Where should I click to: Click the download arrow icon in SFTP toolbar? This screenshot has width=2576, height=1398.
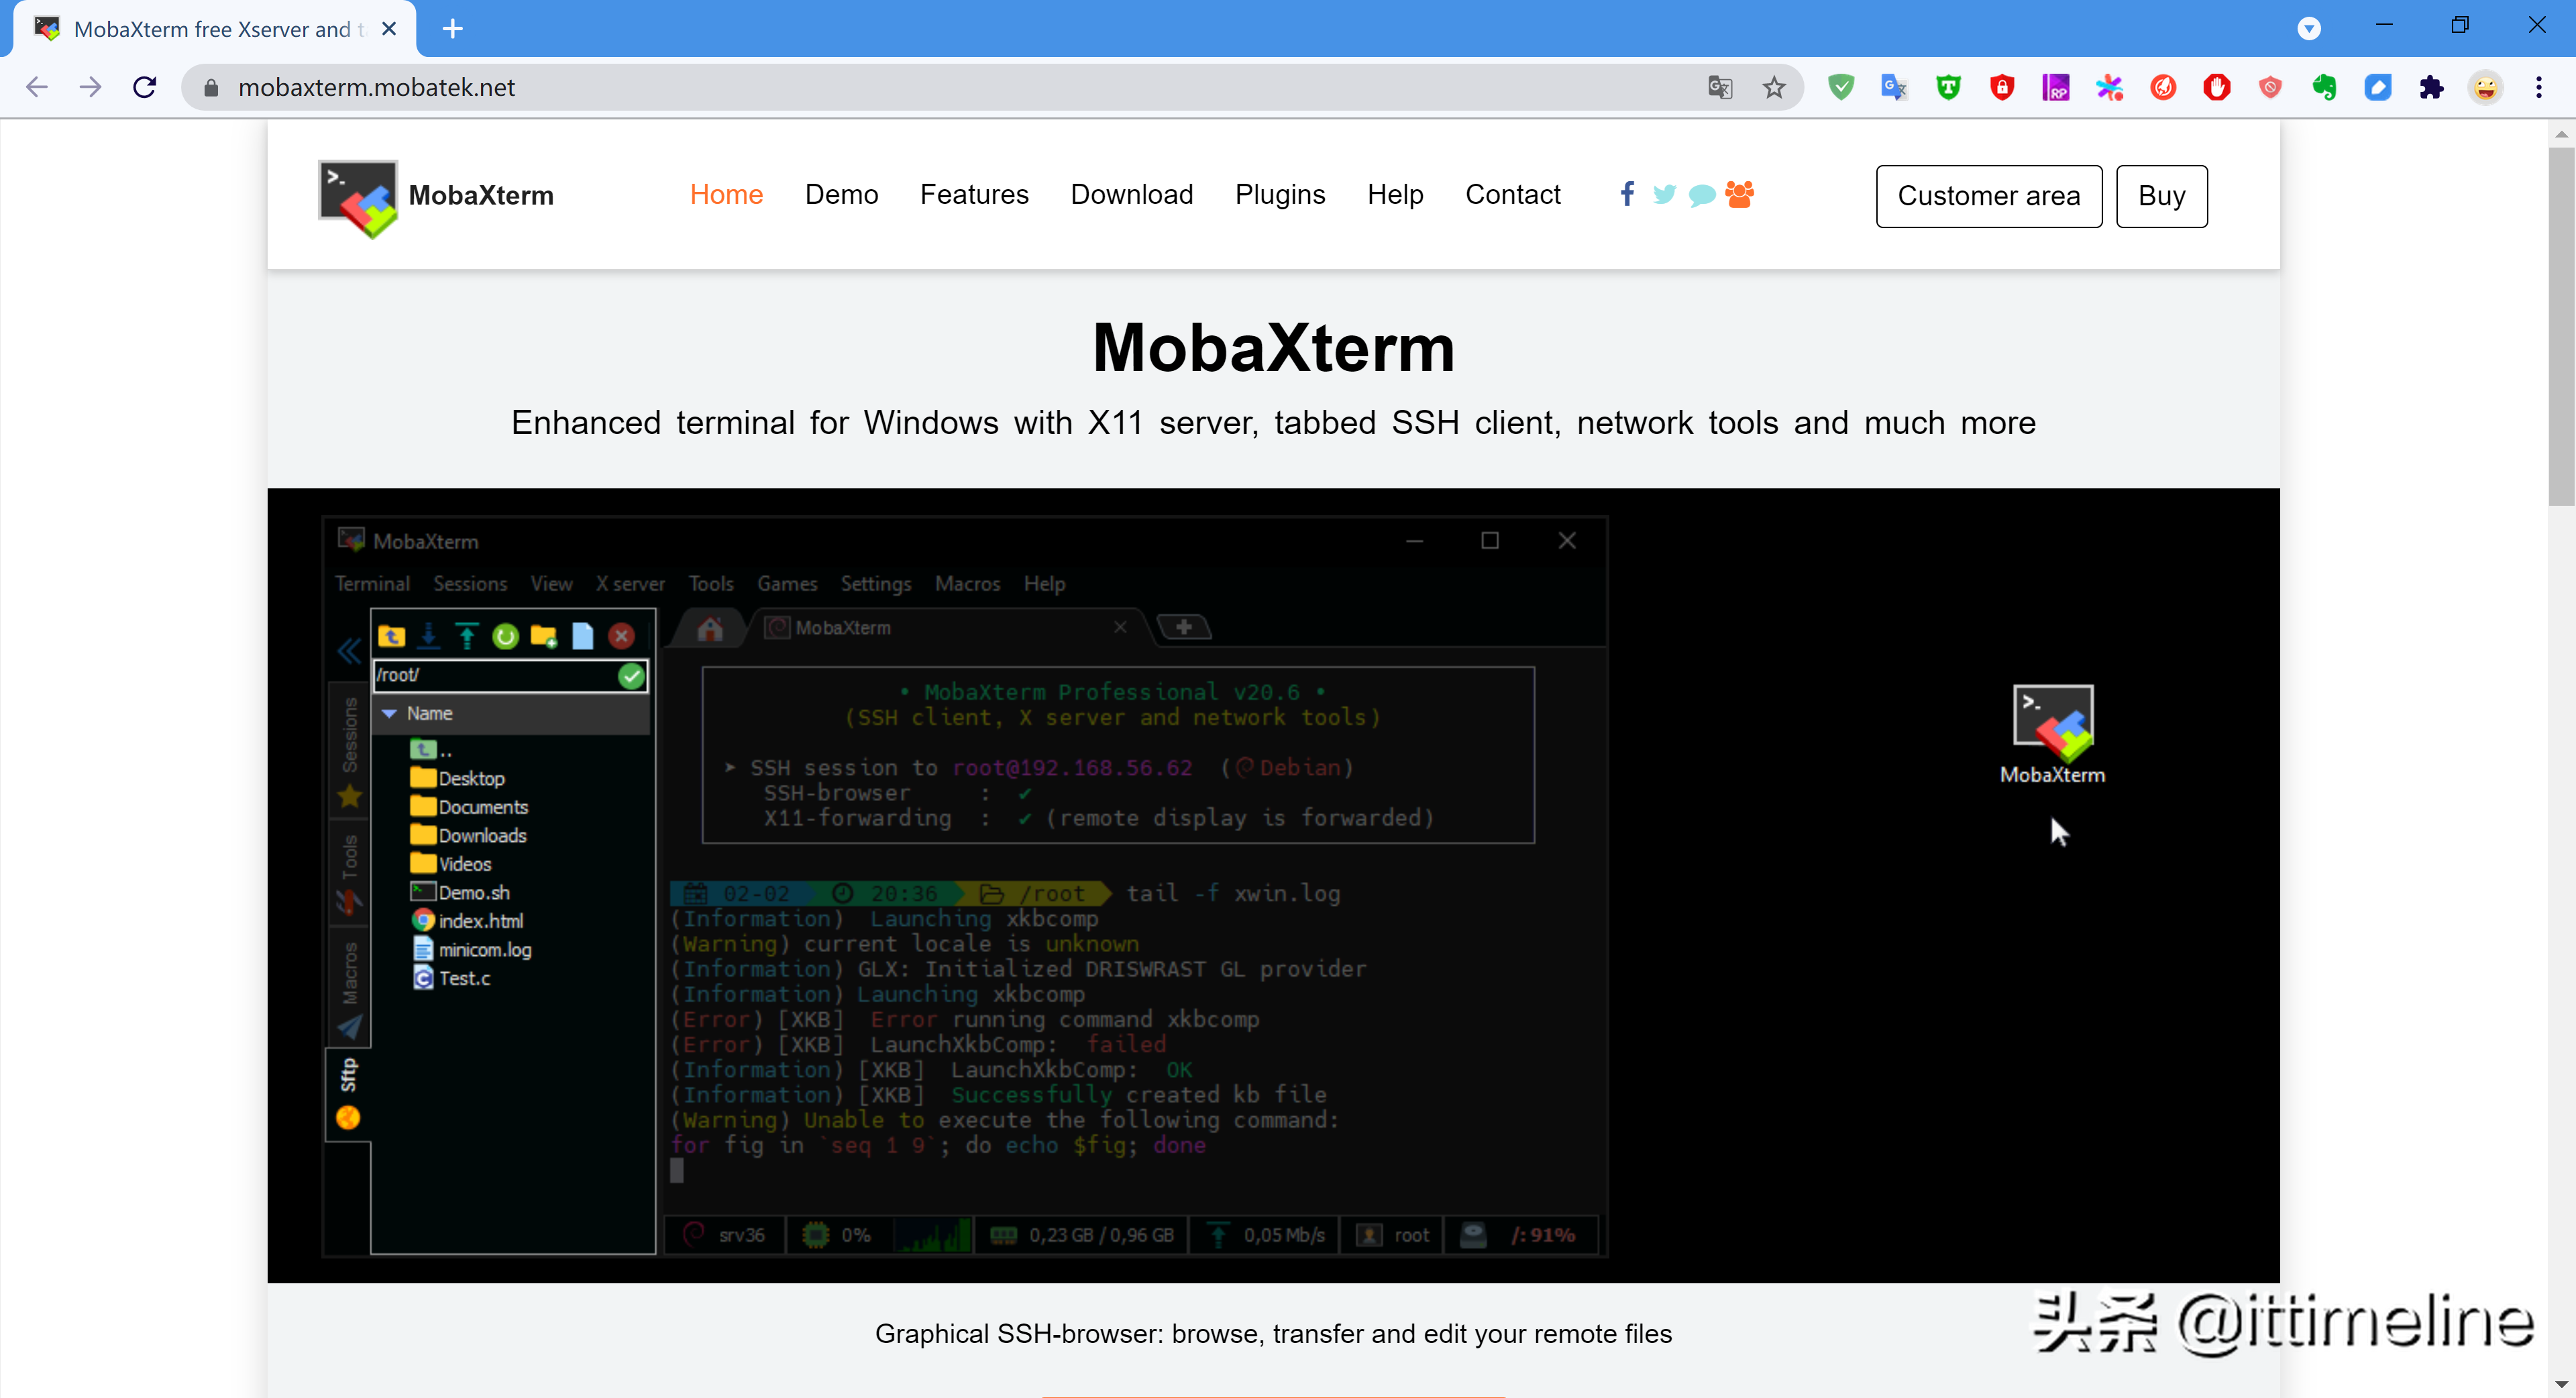(429, 635)
